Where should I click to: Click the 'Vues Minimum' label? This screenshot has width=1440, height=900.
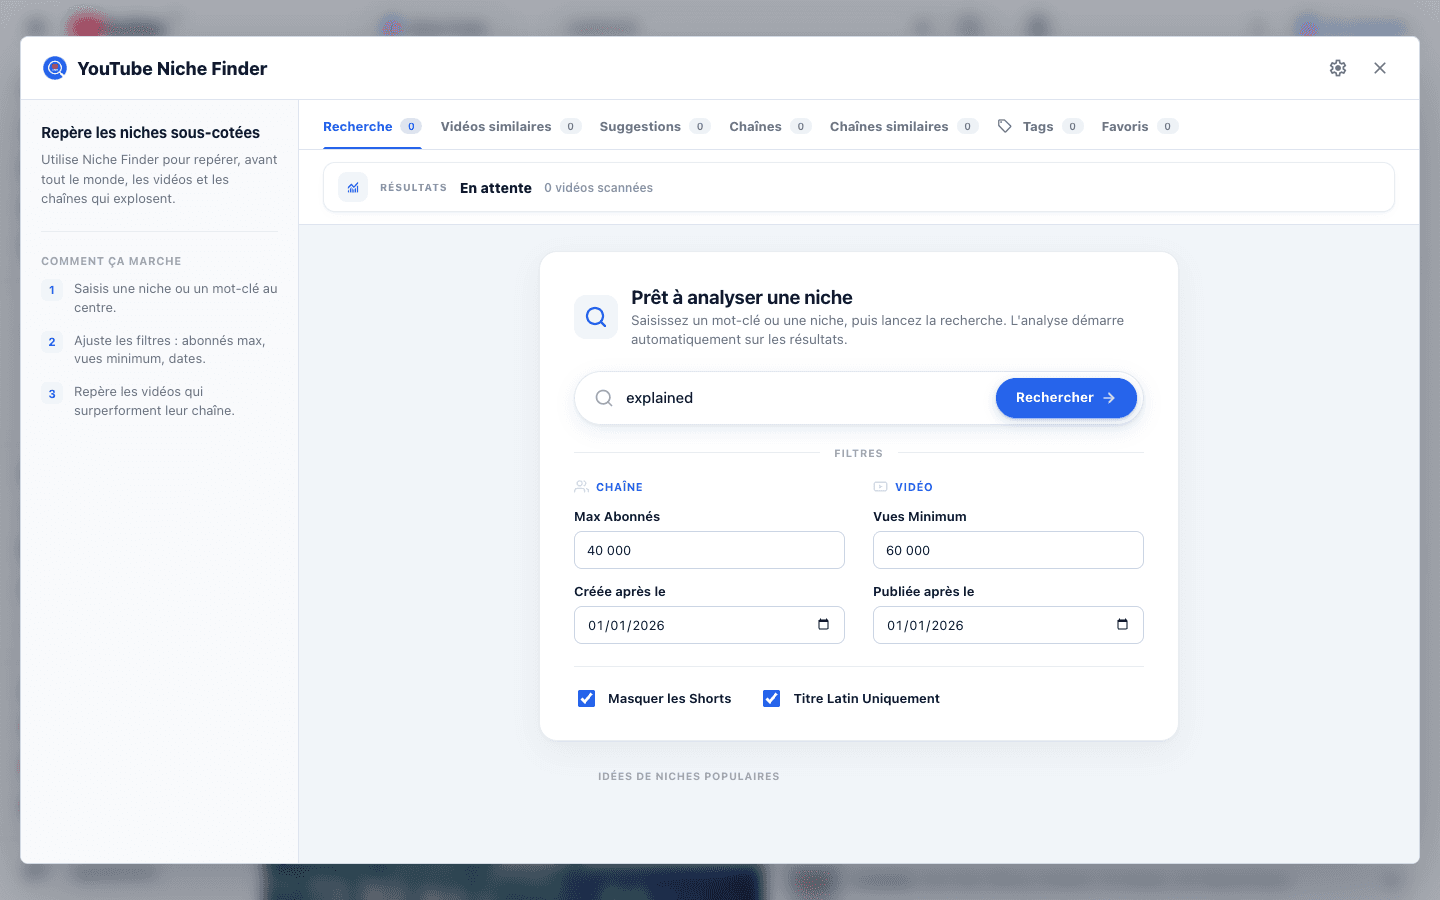[x=920, y=517]
